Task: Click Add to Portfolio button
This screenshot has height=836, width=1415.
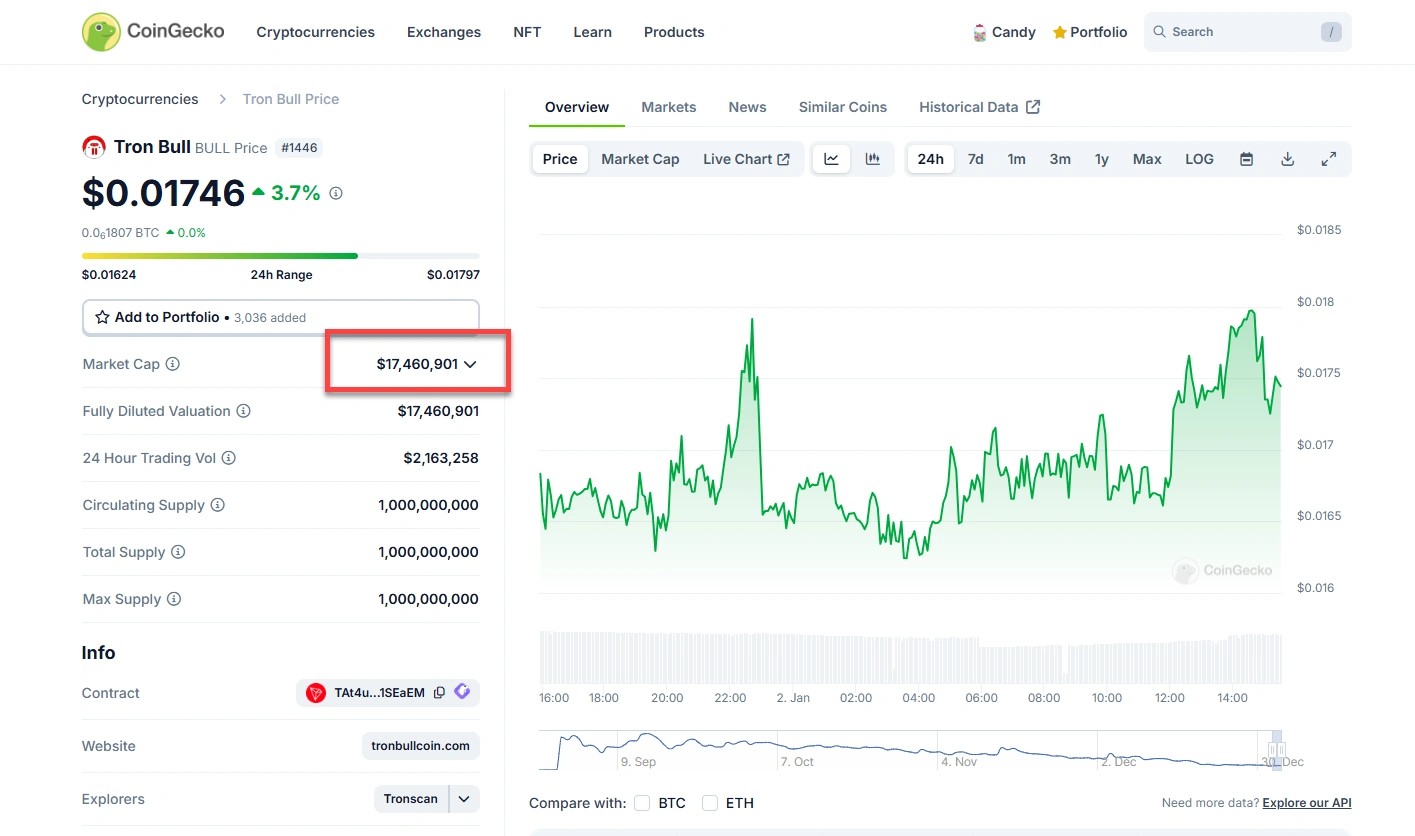Action: click(280, 317)
